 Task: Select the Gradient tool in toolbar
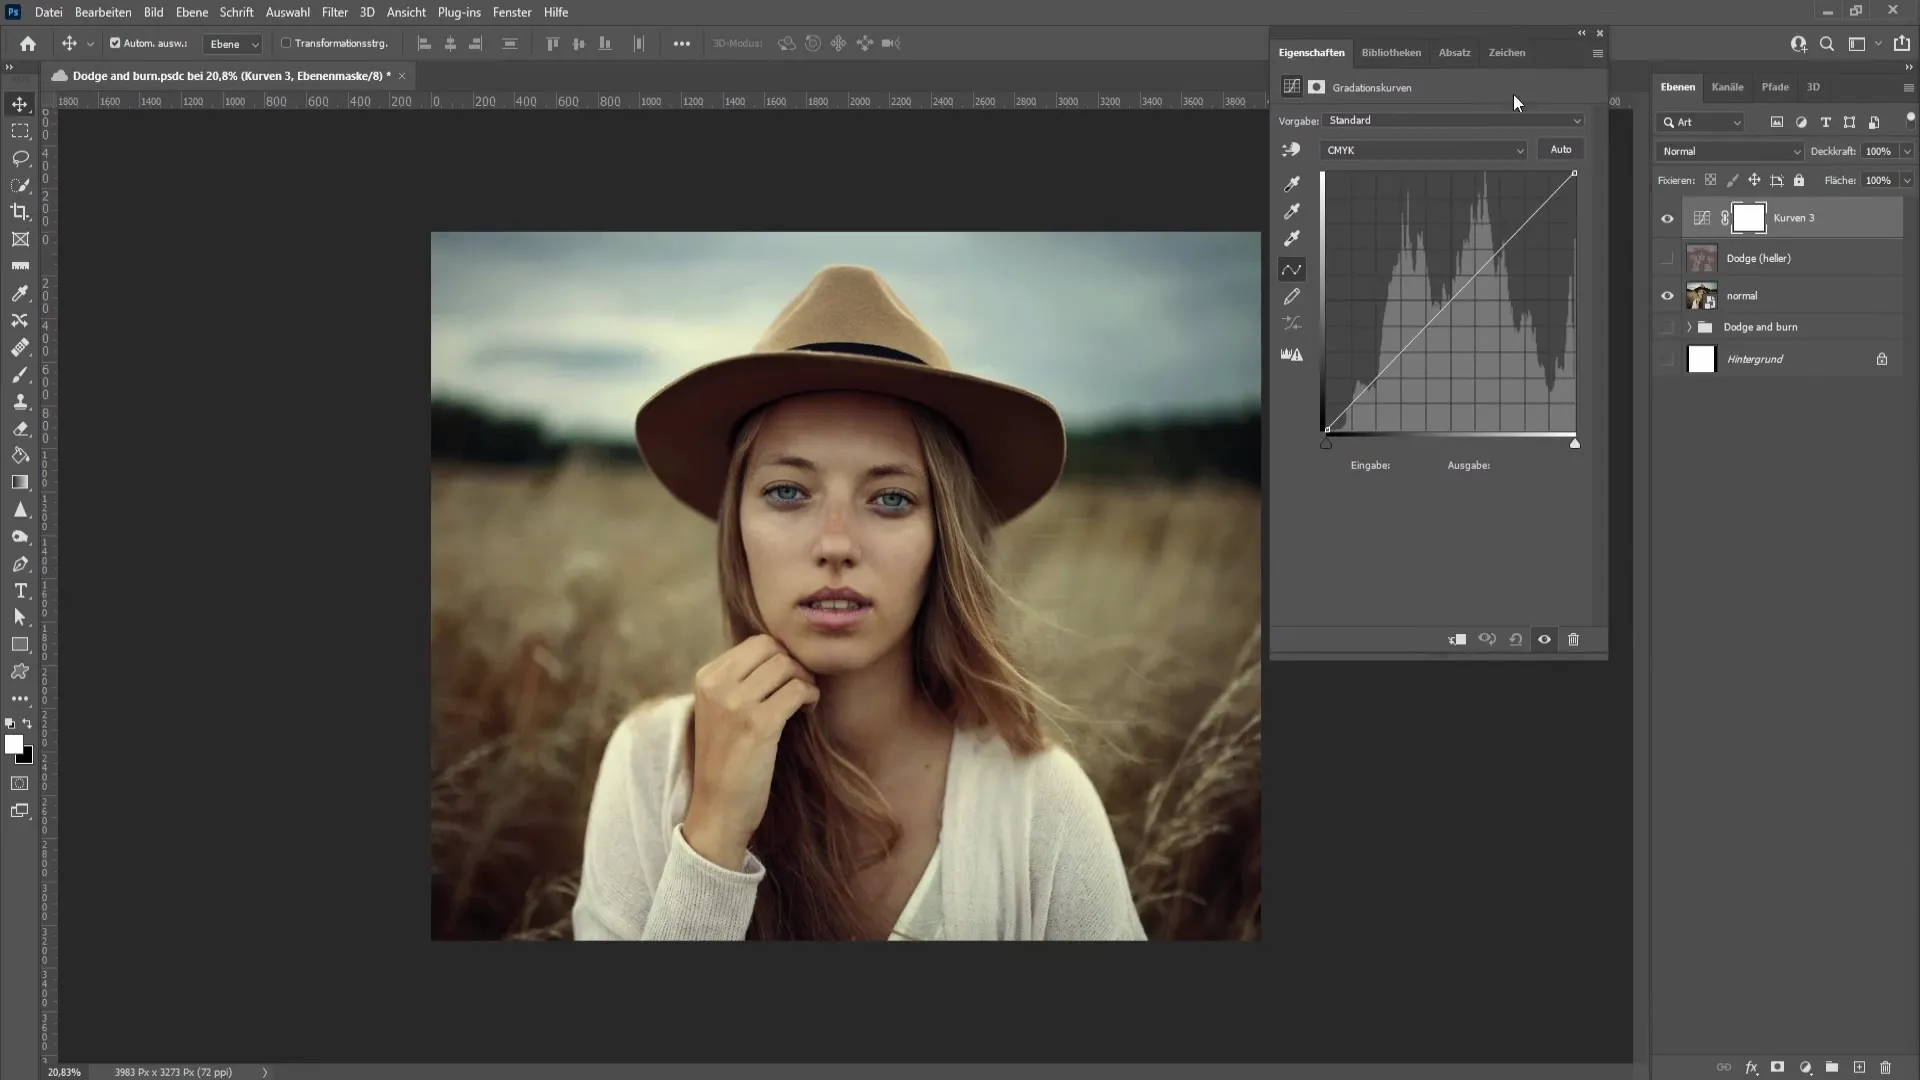point(20,481)
